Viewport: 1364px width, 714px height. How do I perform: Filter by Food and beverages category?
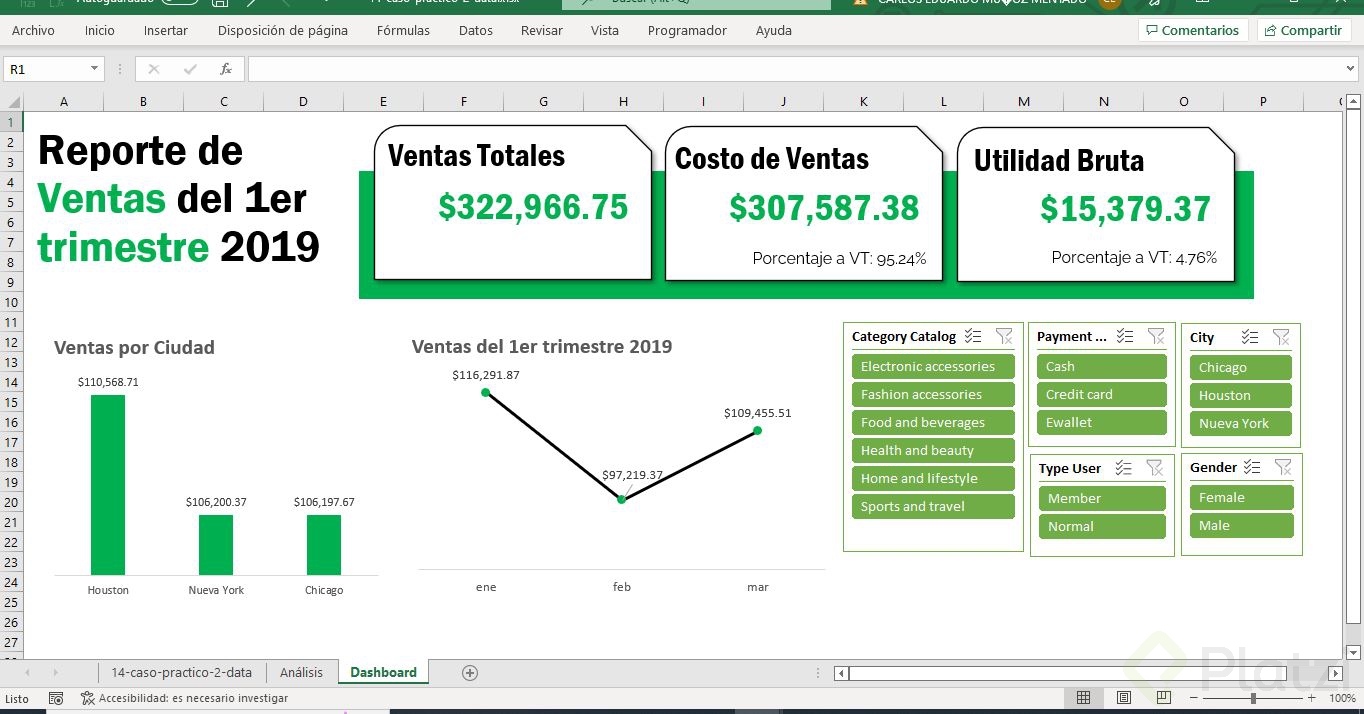click(933, 423)
